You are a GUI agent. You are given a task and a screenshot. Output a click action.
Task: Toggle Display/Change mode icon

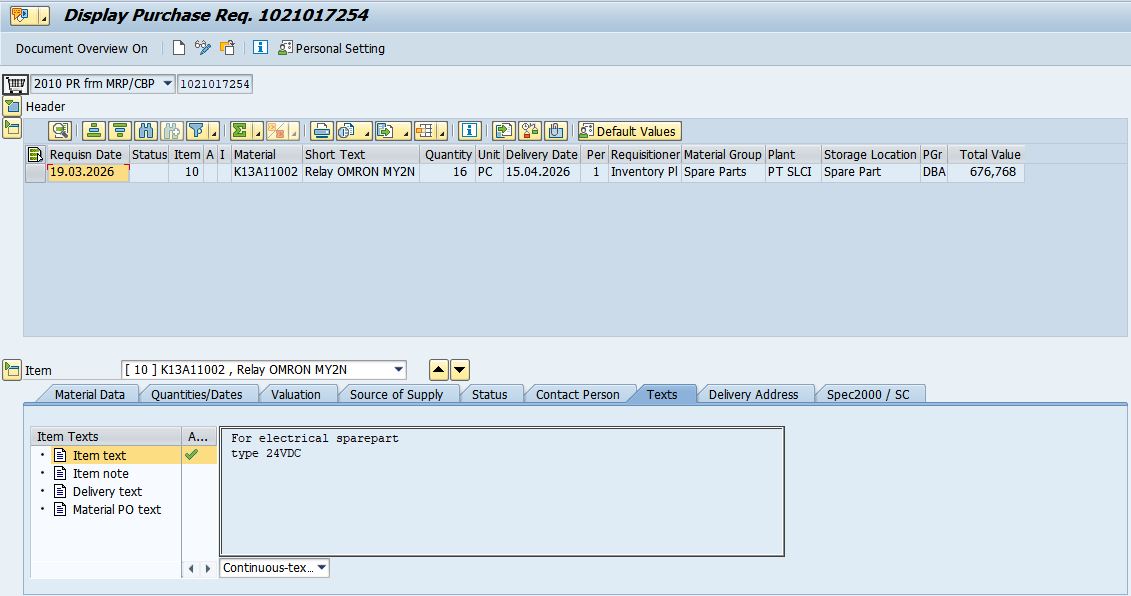click(x=203, y=48)
